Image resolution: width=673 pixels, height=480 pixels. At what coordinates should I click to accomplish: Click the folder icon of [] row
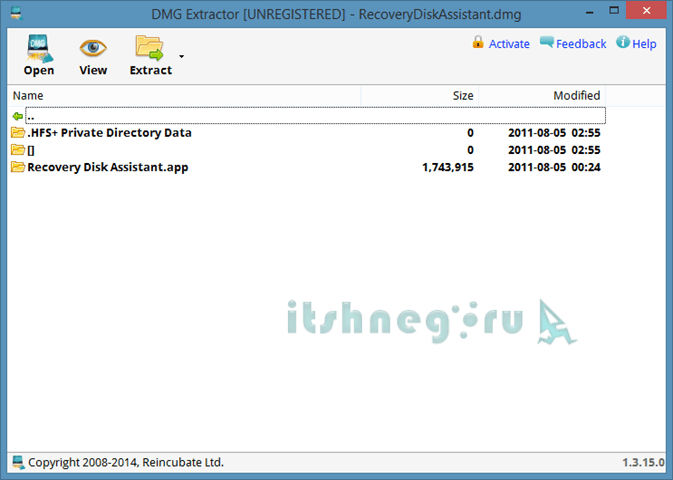[x=18, y=149]
